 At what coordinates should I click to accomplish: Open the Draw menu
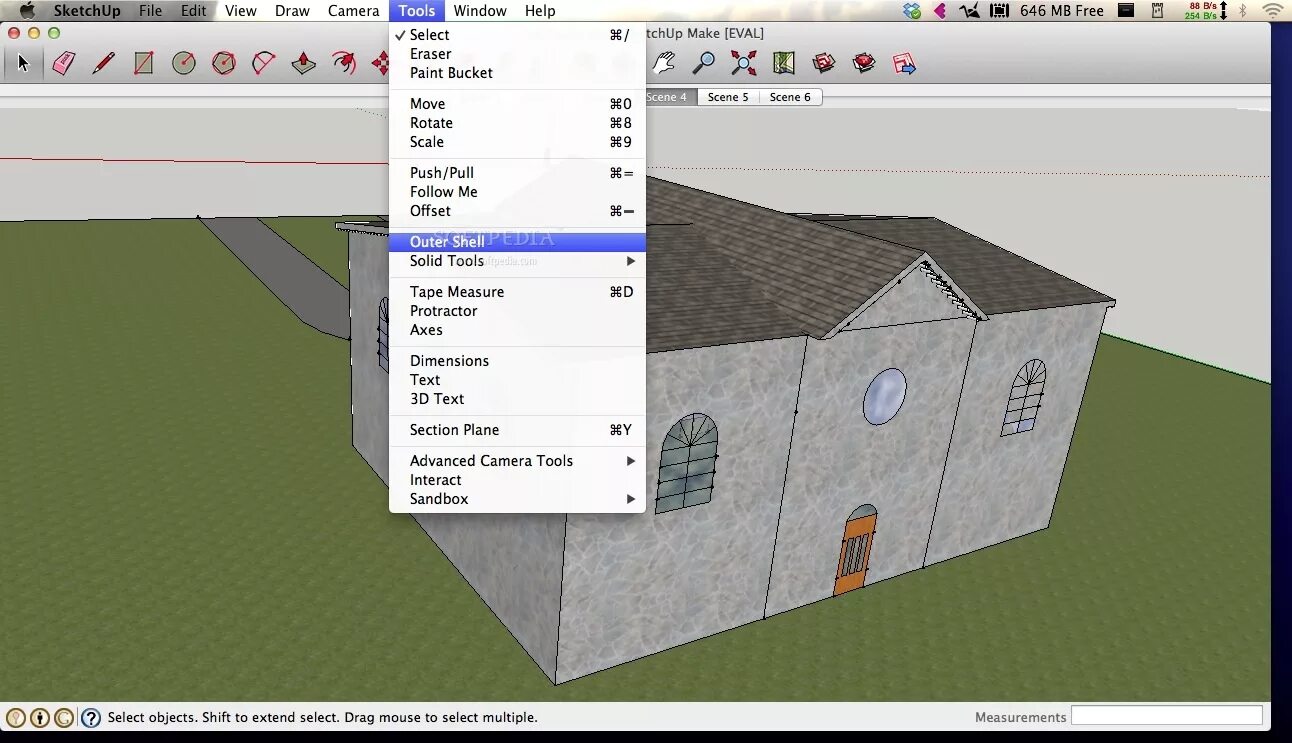pos(292,11)
